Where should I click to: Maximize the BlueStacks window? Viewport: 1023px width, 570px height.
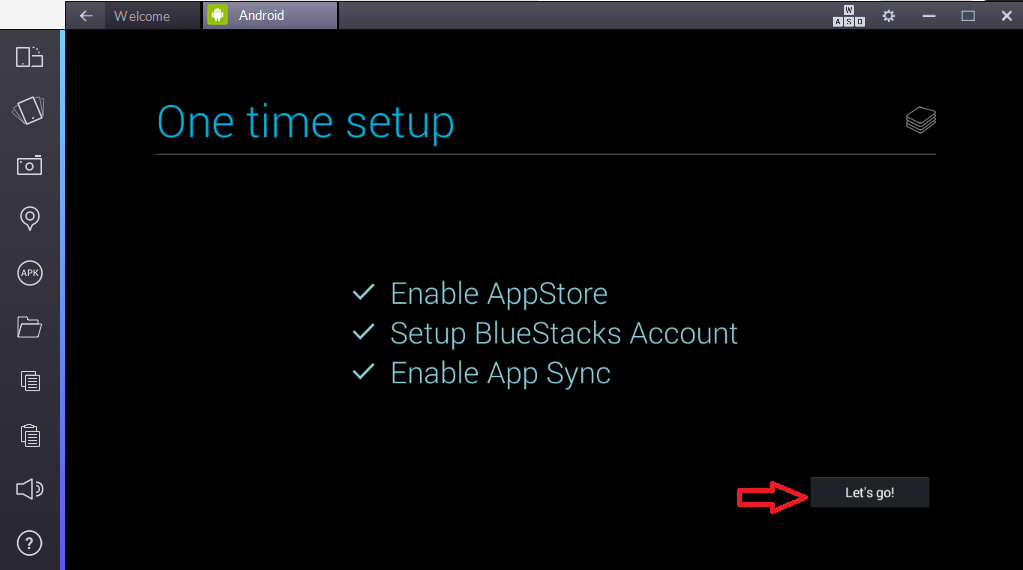click(x=968, y=16)
